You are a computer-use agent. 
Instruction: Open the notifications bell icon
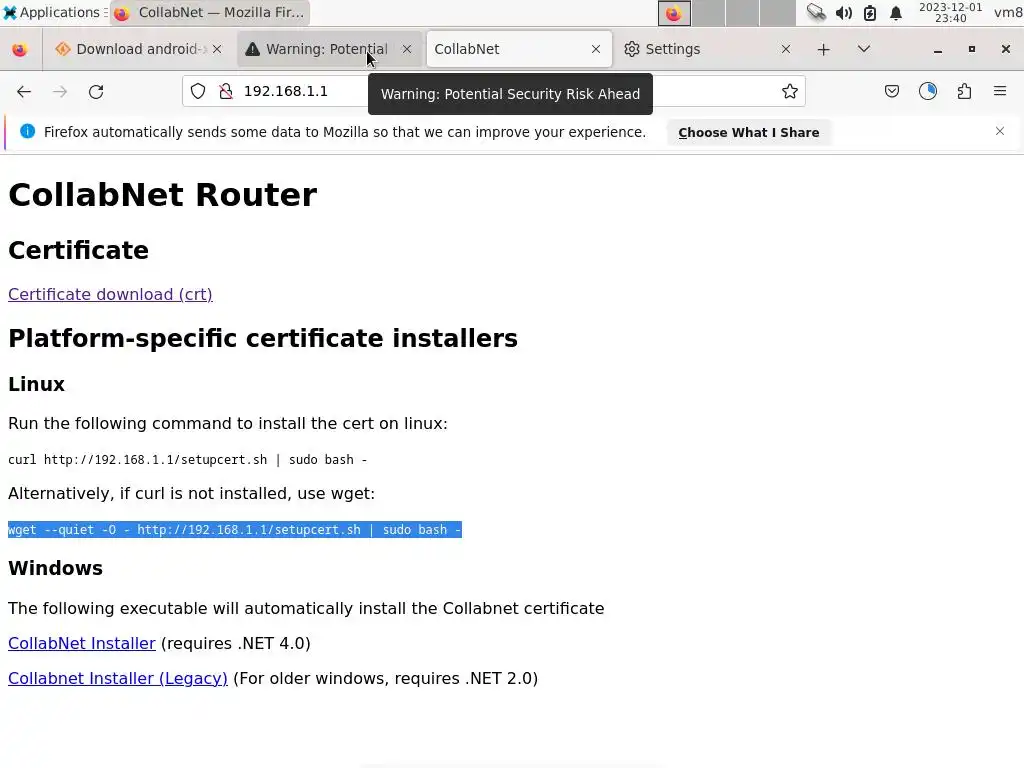(896, 12)
